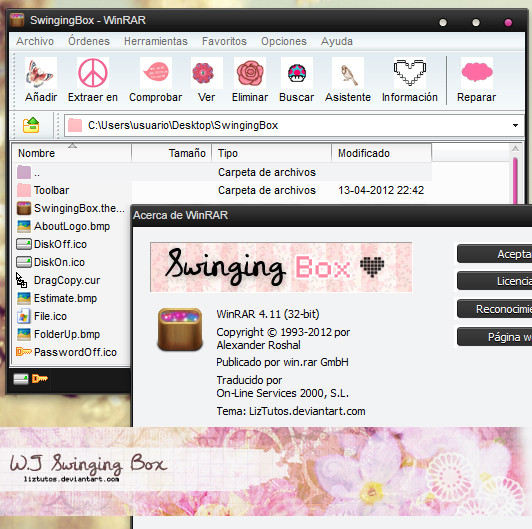
Task: Click the DiskOff.ico drive icon
Action: click(24, 244)
